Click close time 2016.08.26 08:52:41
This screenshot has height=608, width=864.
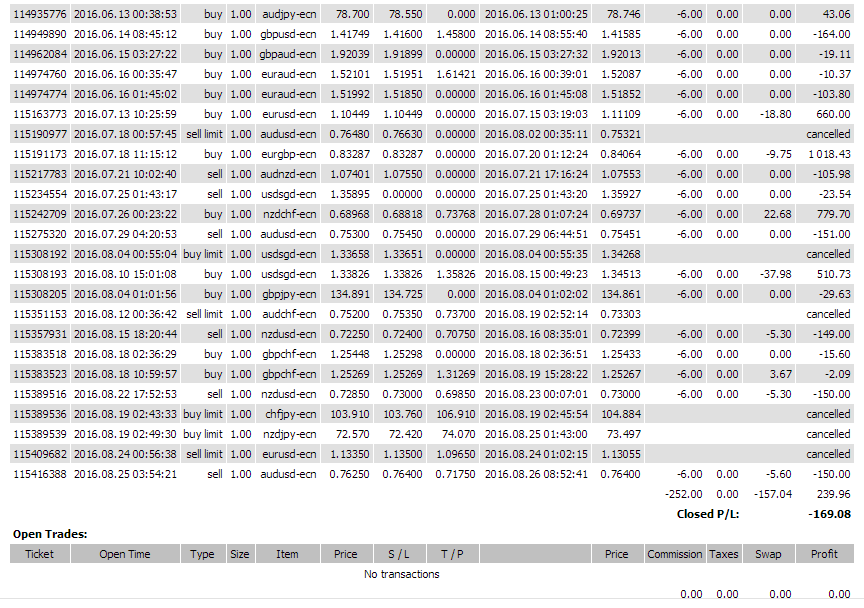[x=536, y=475]
